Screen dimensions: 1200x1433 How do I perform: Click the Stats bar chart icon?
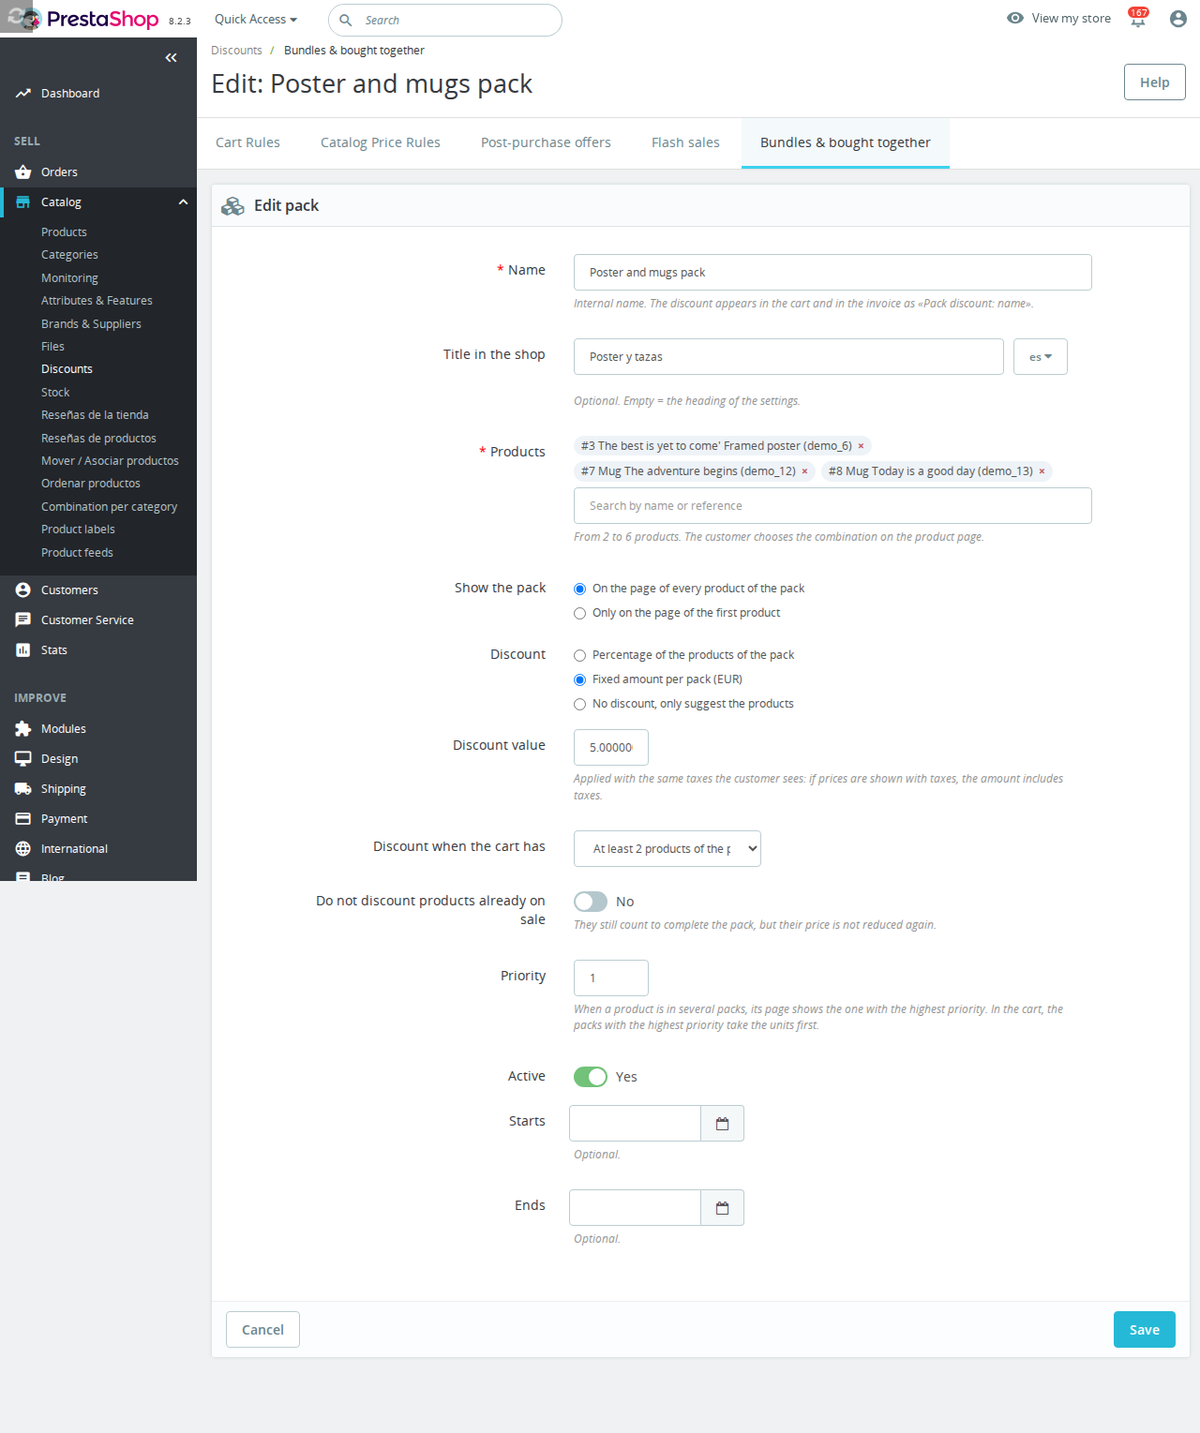pos(23,650)
